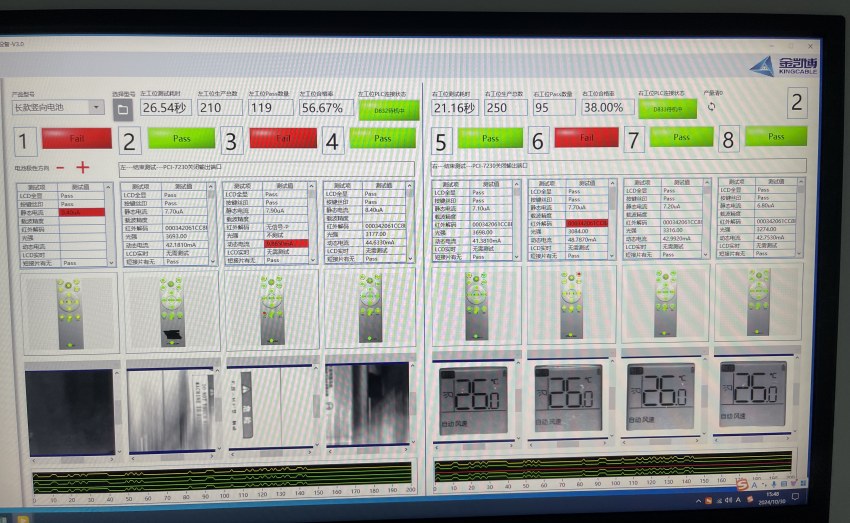Click the microphone icon on Sogou toolbar
Viewport: 850px width, 523px height.
coord(774,484)
